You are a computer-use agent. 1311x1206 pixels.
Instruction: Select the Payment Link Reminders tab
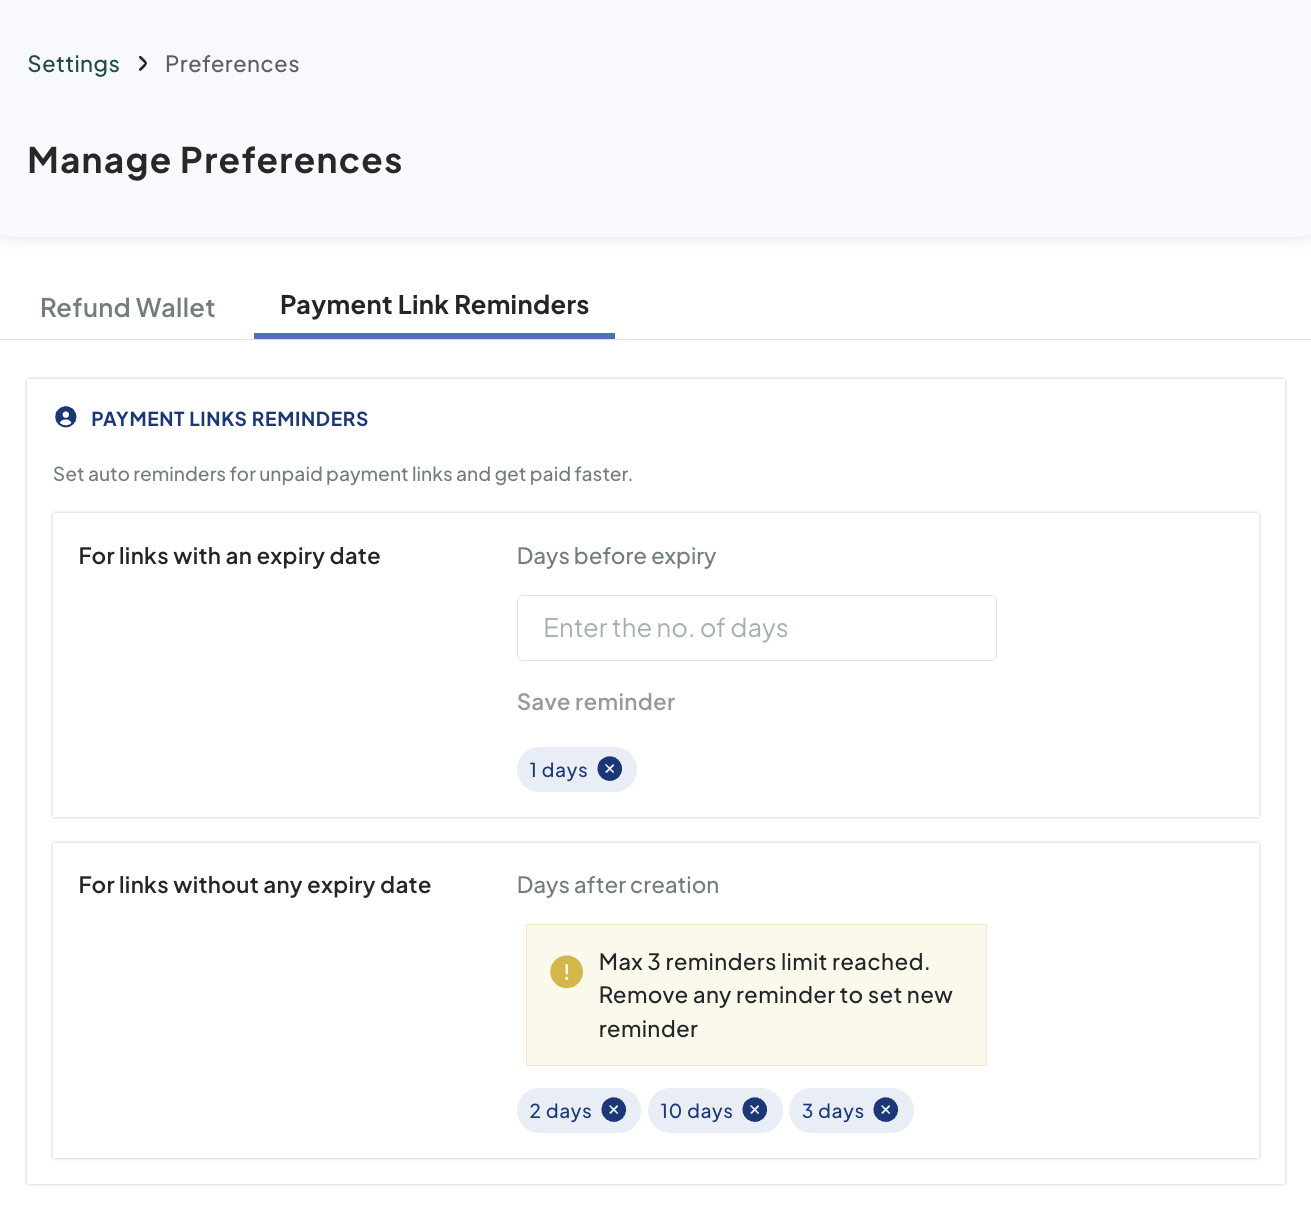[434, 305]
